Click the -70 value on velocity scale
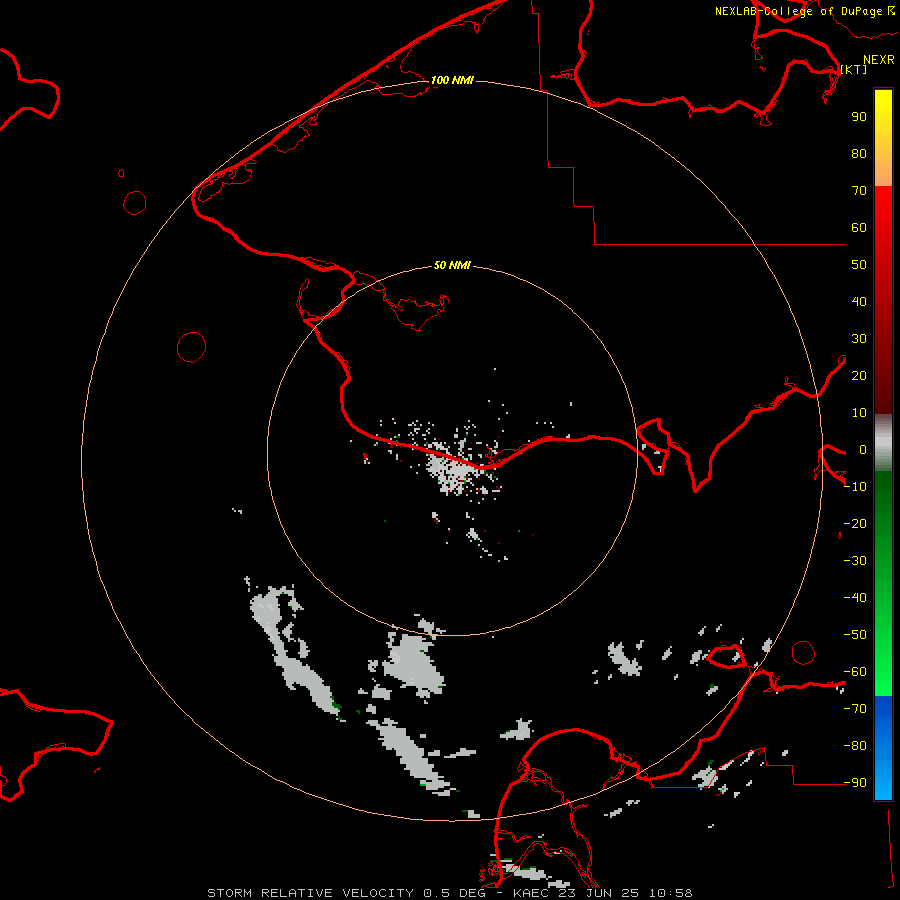The image size is (900, 900). click(x=855, y=709)
